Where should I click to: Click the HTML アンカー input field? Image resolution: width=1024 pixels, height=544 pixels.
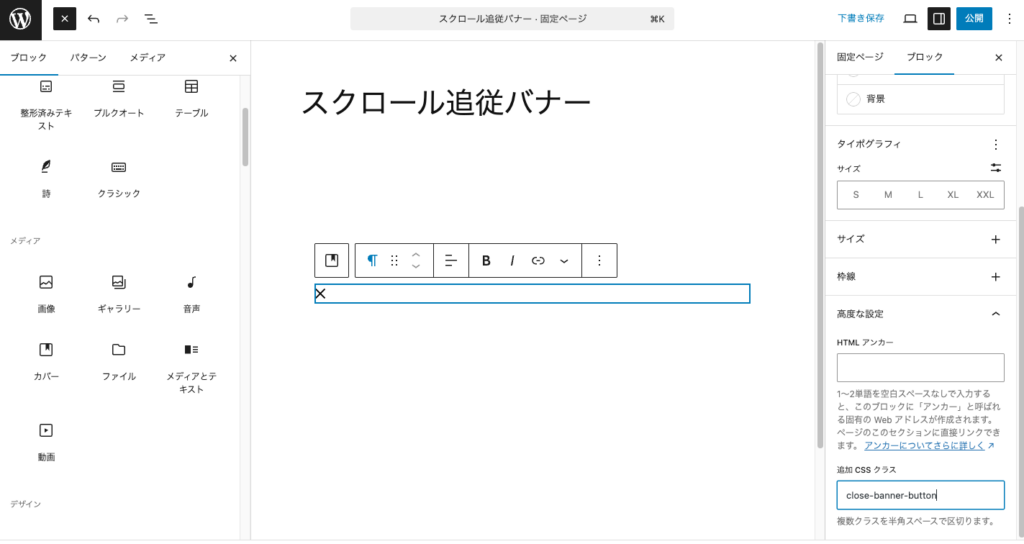pyautogui.click(x=920, y=367)
